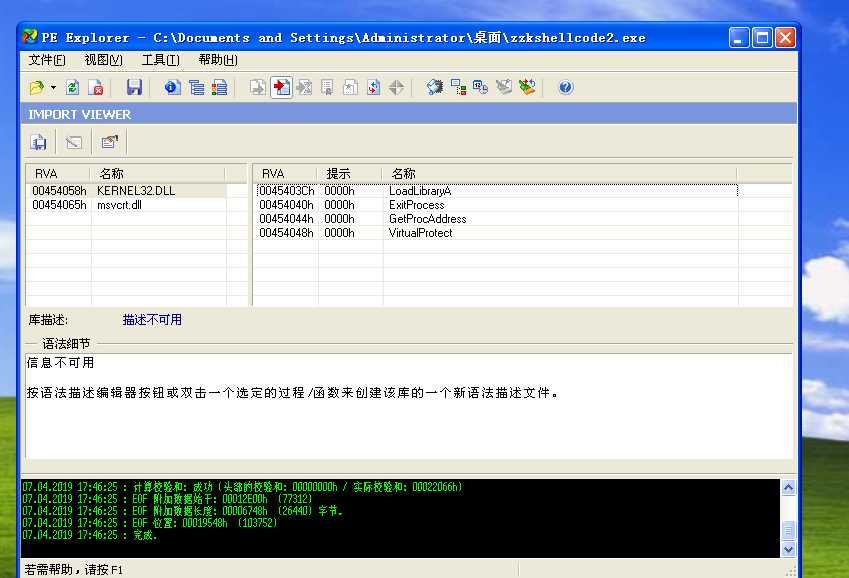Image resolution: width=849 pixels, height=578 pixels.
Task: Open a file with the folder icon
Action: pyautogui.click(x=37, y=87)
